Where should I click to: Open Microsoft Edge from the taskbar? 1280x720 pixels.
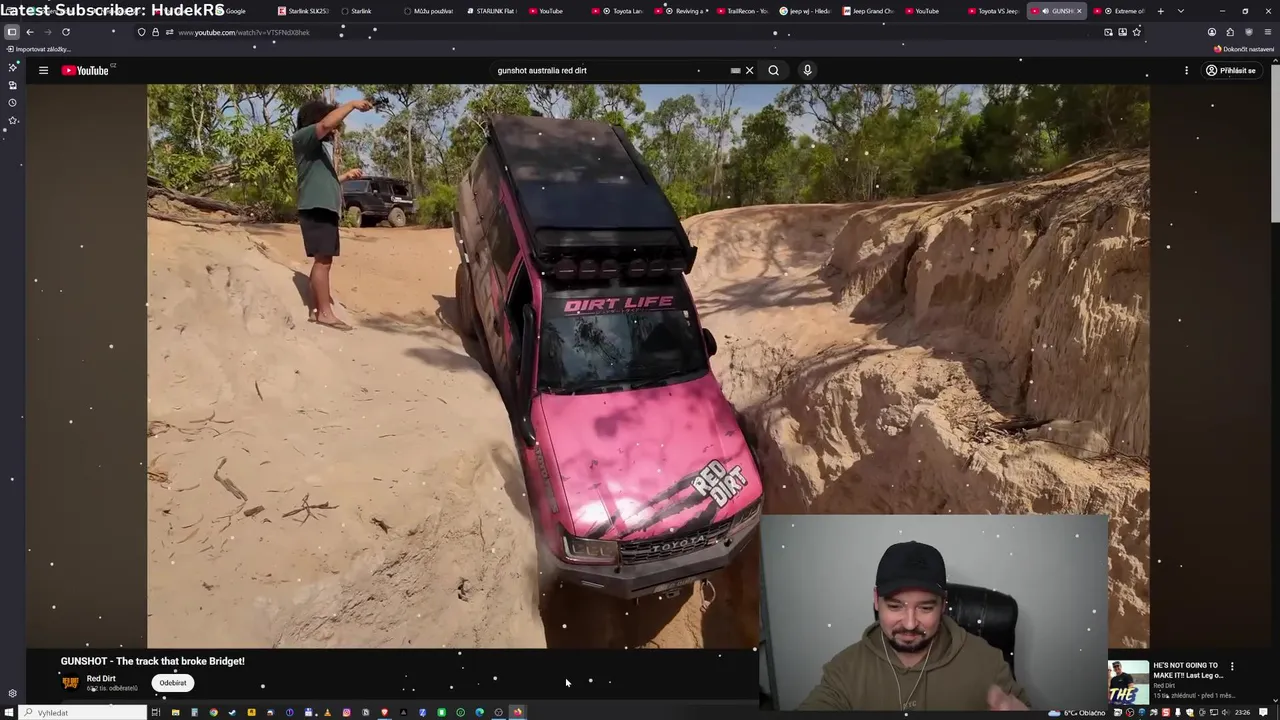(479, 713)
